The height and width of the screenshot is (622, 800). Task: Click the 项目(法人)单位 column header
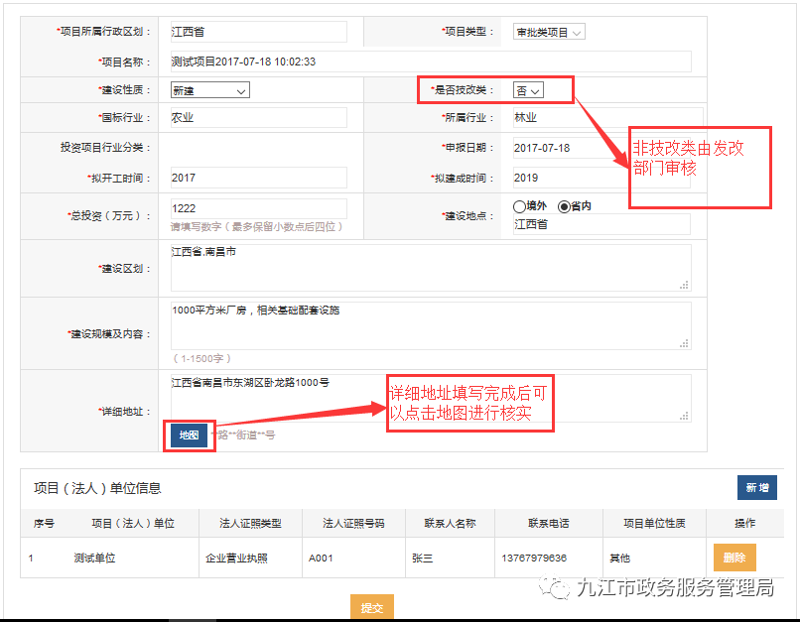(133, 523)
